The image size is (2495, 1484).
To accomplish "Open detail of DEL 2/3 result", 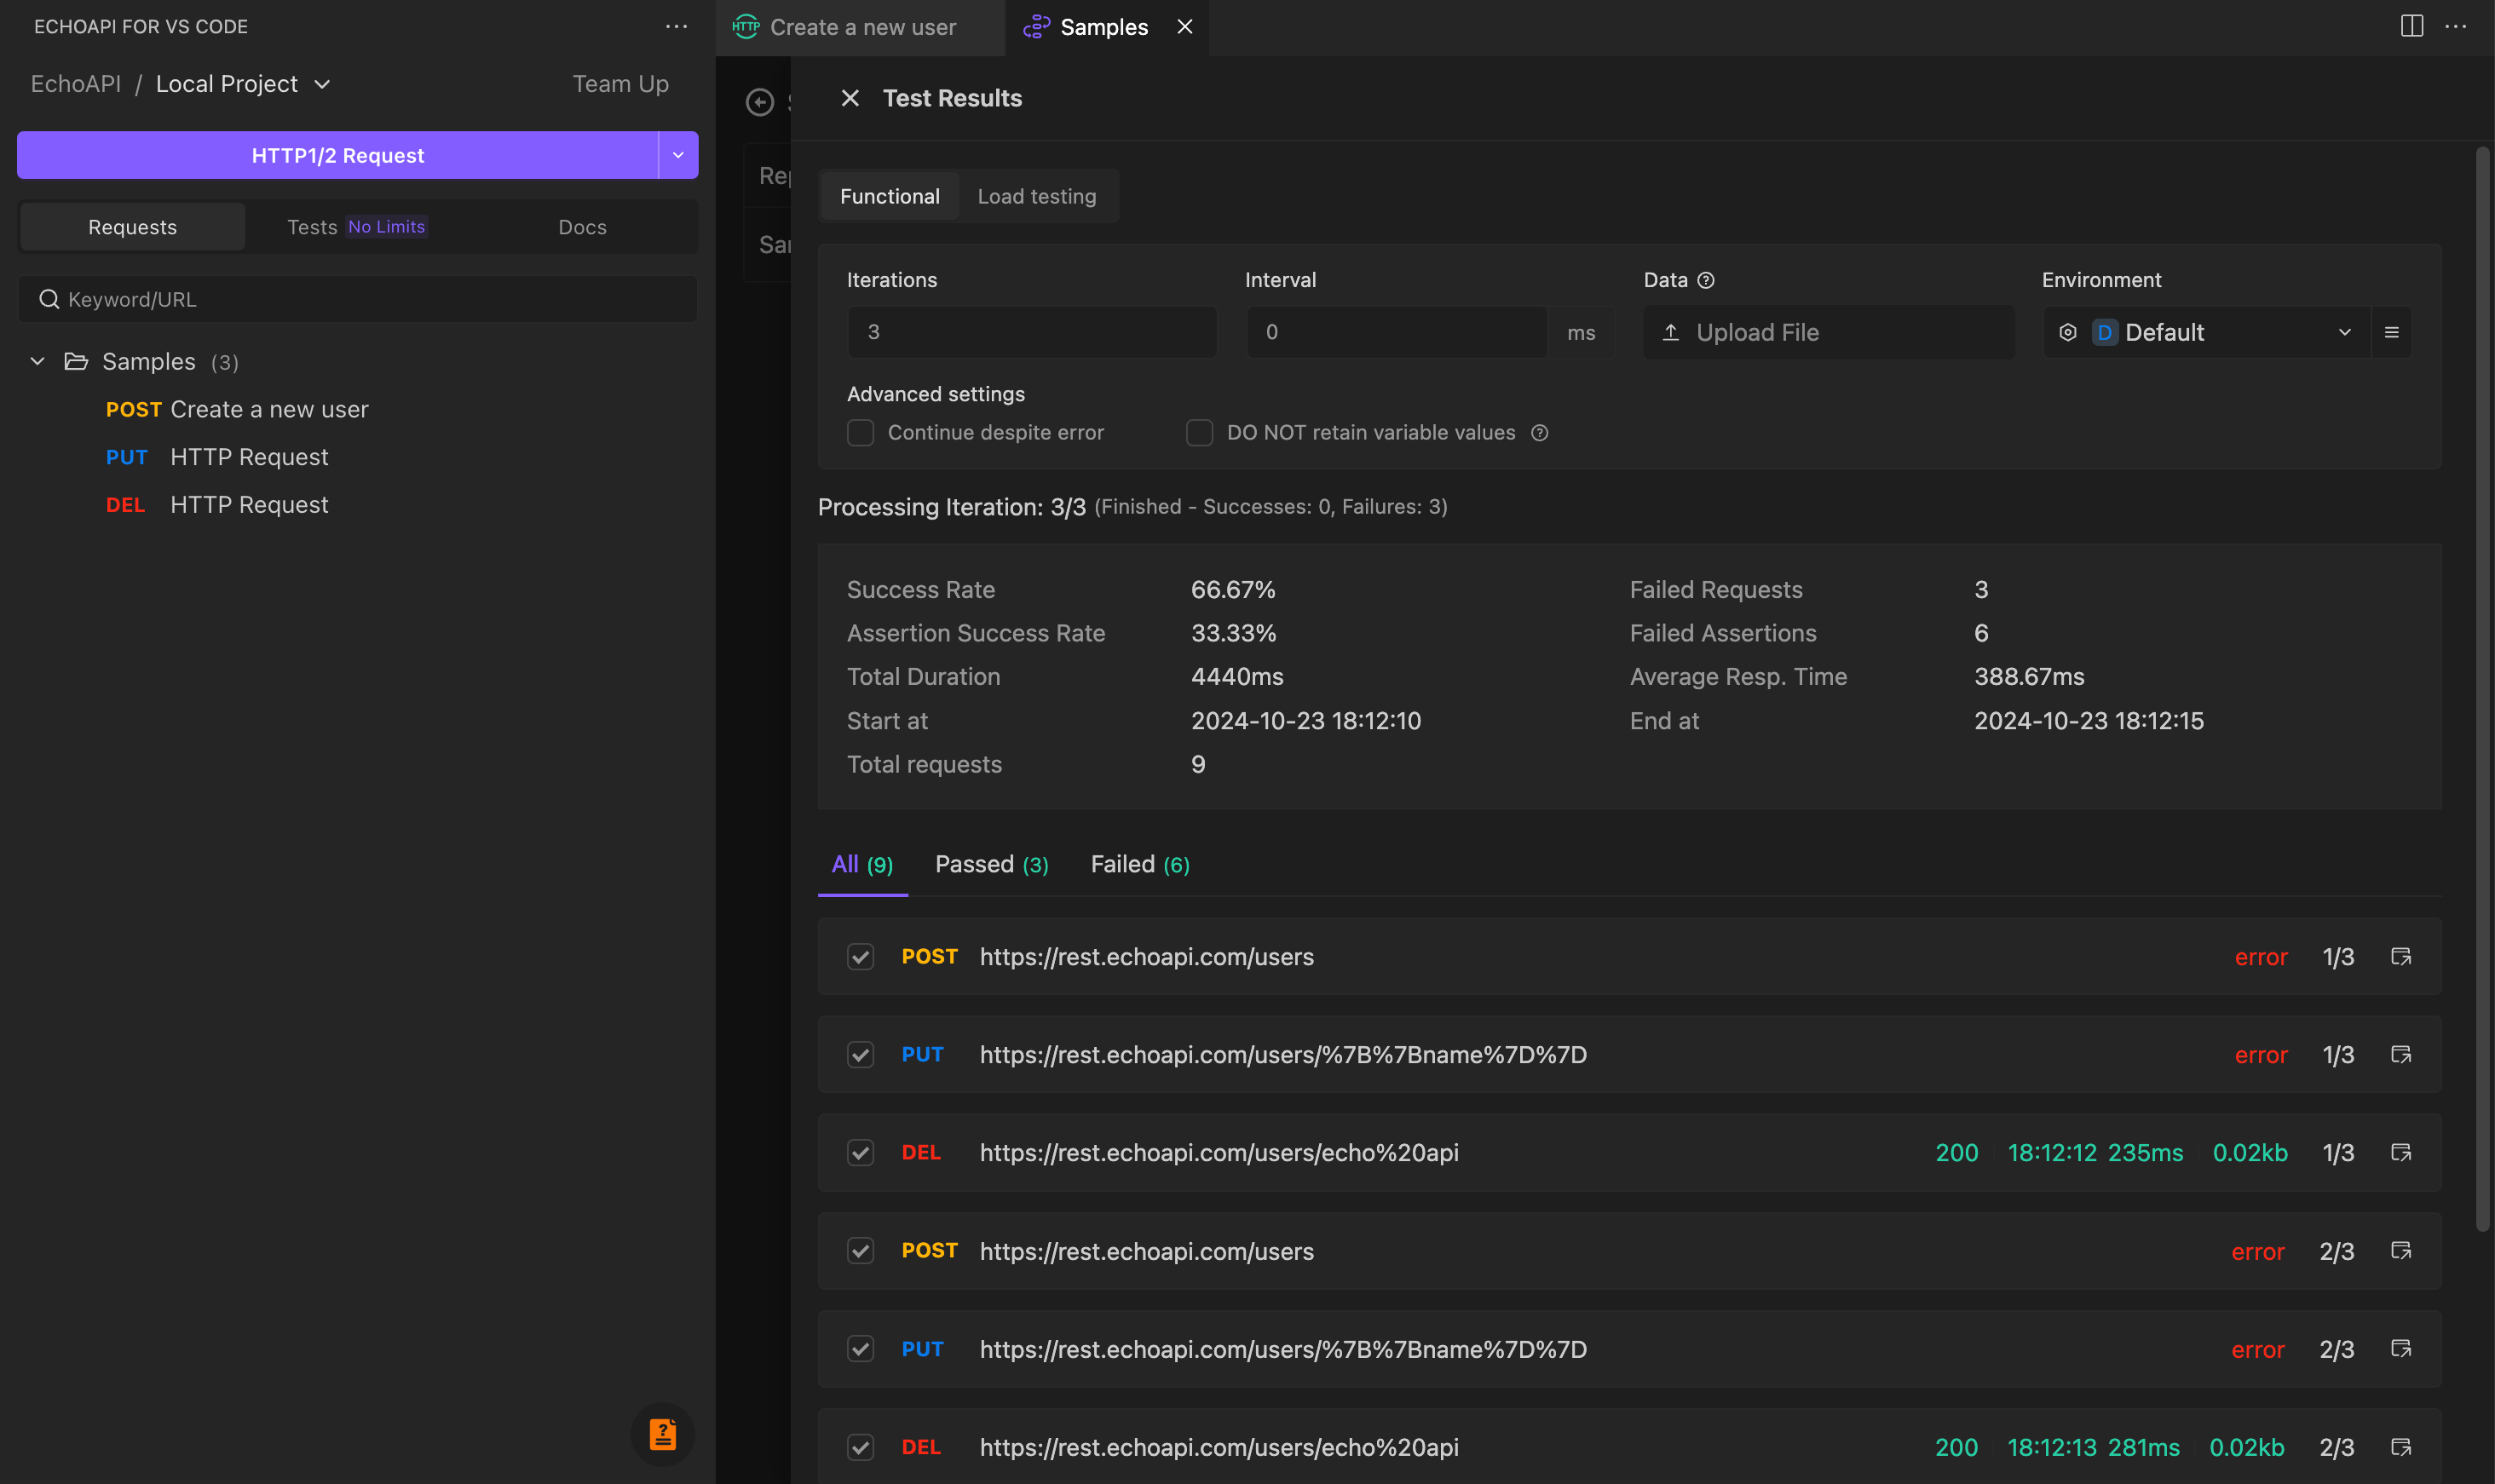I will click(2400, 1447).
